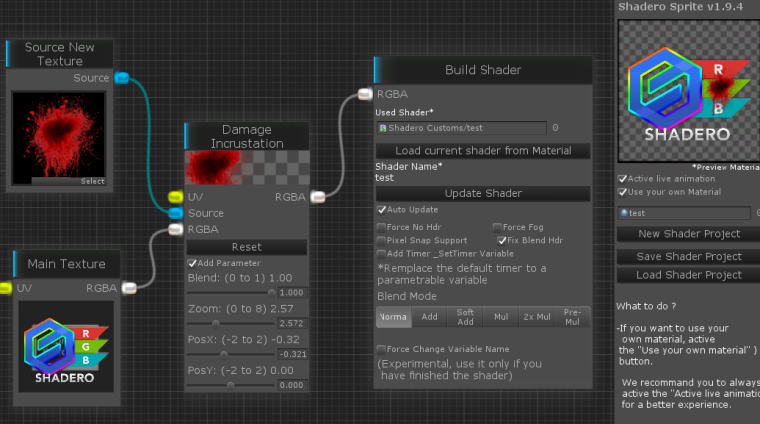The image size is (760, 424).
Task: Click the Shader Name field test
Action: [x=384, y=178]
